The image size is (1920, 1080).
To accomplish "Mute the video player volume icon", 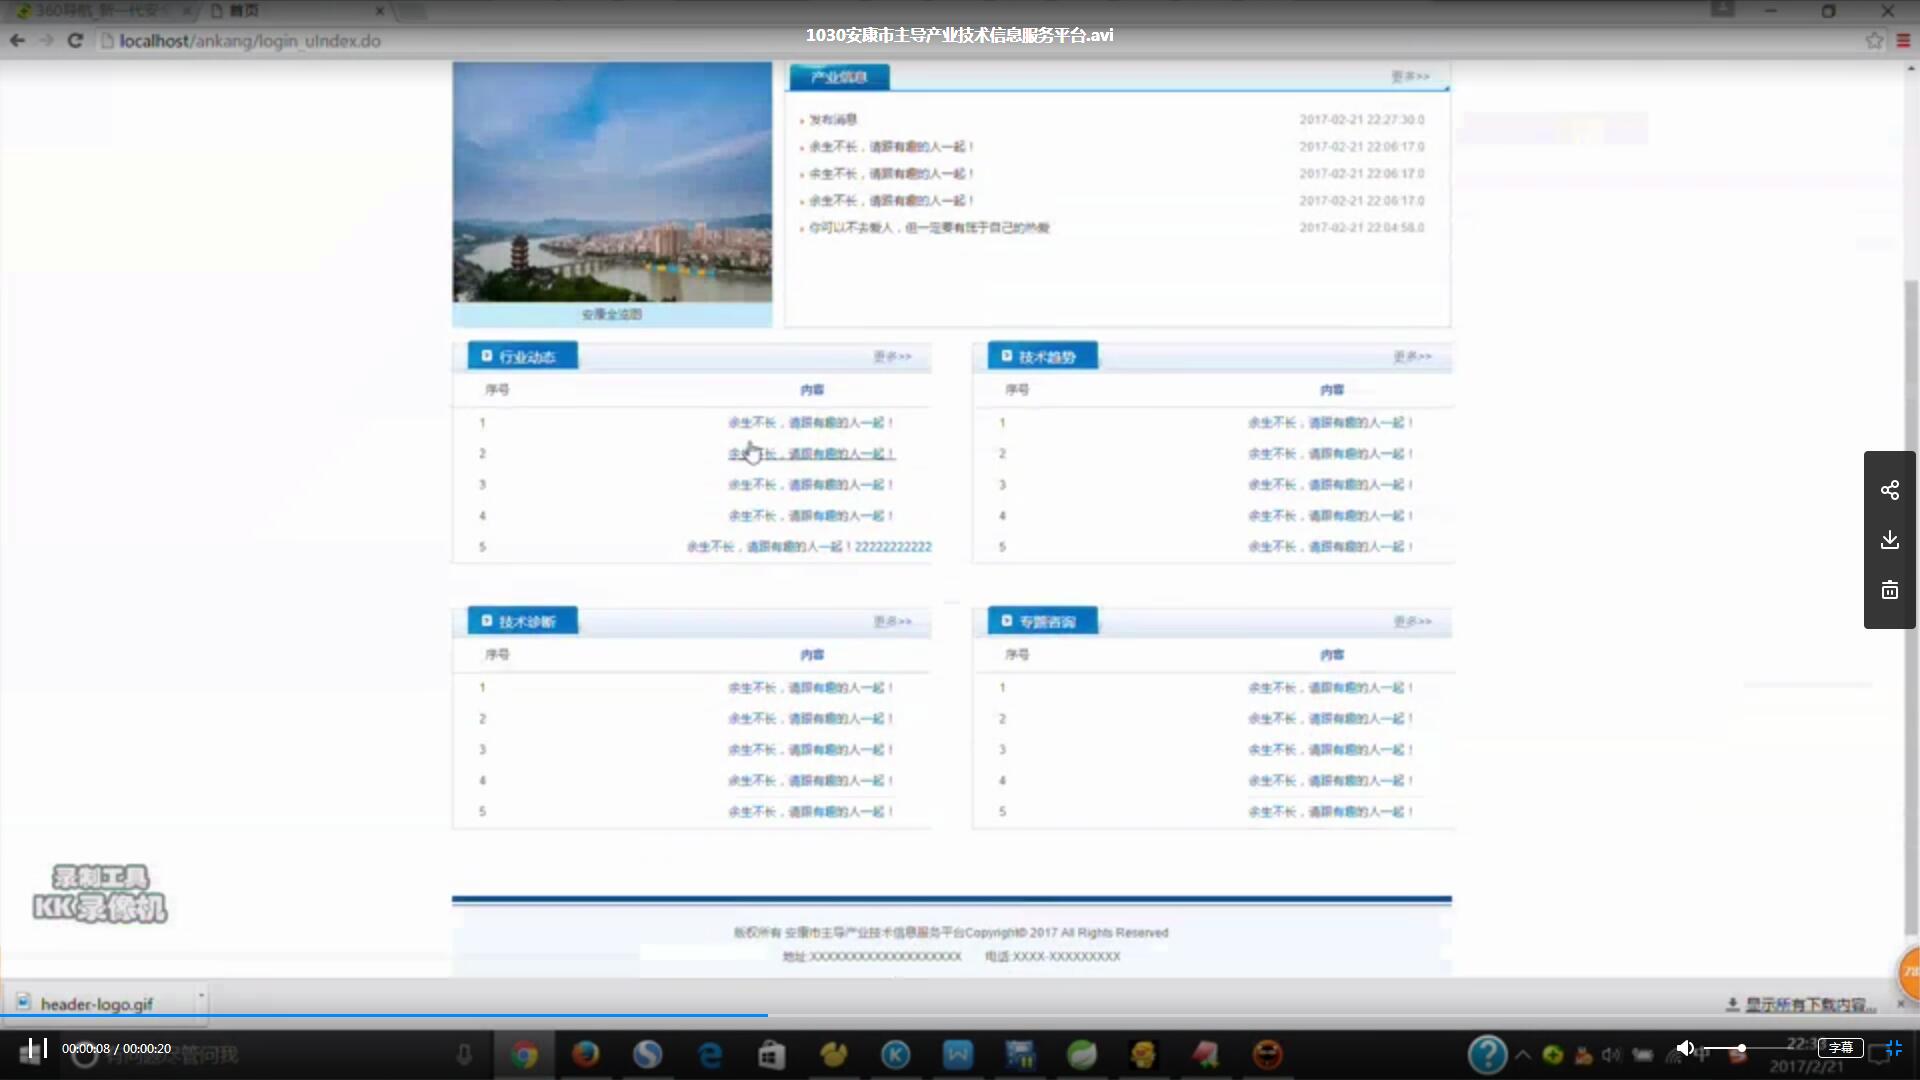I will tap(1685, 1048).
